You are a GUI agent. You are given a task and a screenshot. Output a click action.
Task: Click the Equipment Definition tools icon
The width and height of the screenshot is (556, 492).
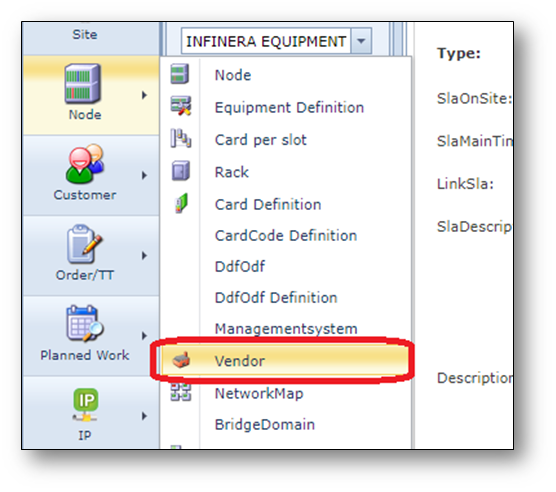[x=181, y=106]
